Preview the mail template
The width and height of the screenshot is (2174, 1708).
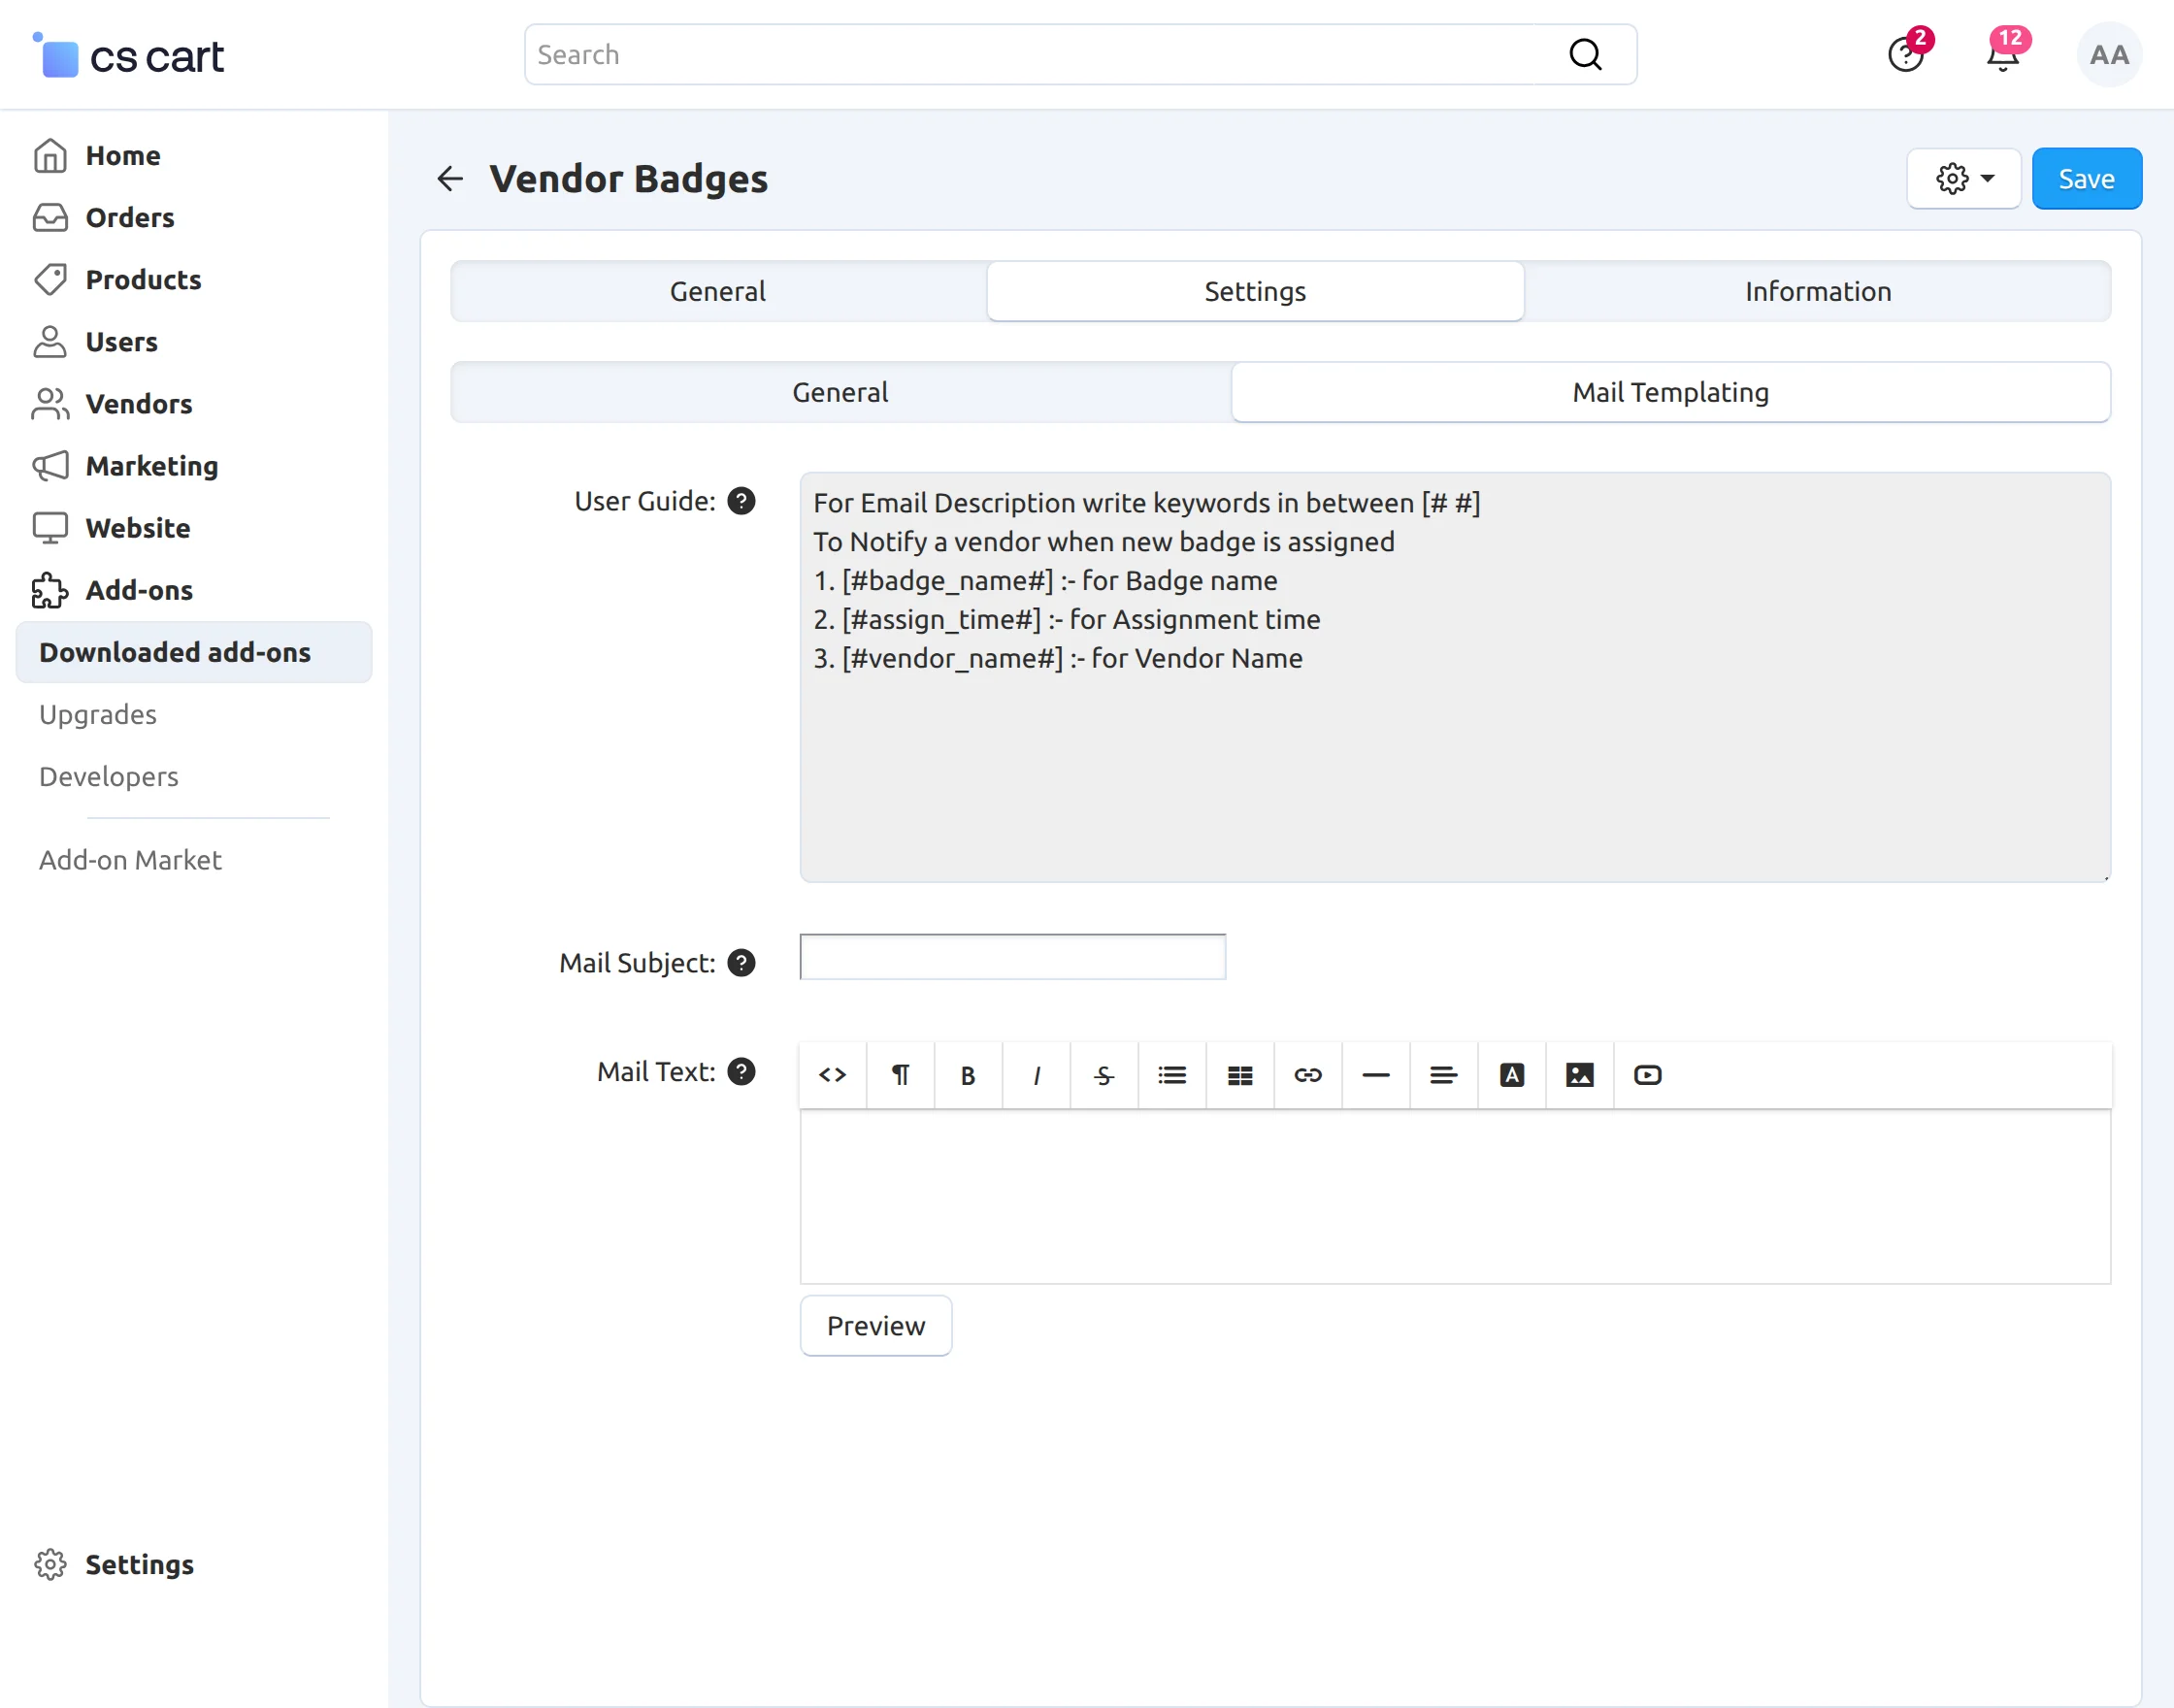coord(875,1326)
